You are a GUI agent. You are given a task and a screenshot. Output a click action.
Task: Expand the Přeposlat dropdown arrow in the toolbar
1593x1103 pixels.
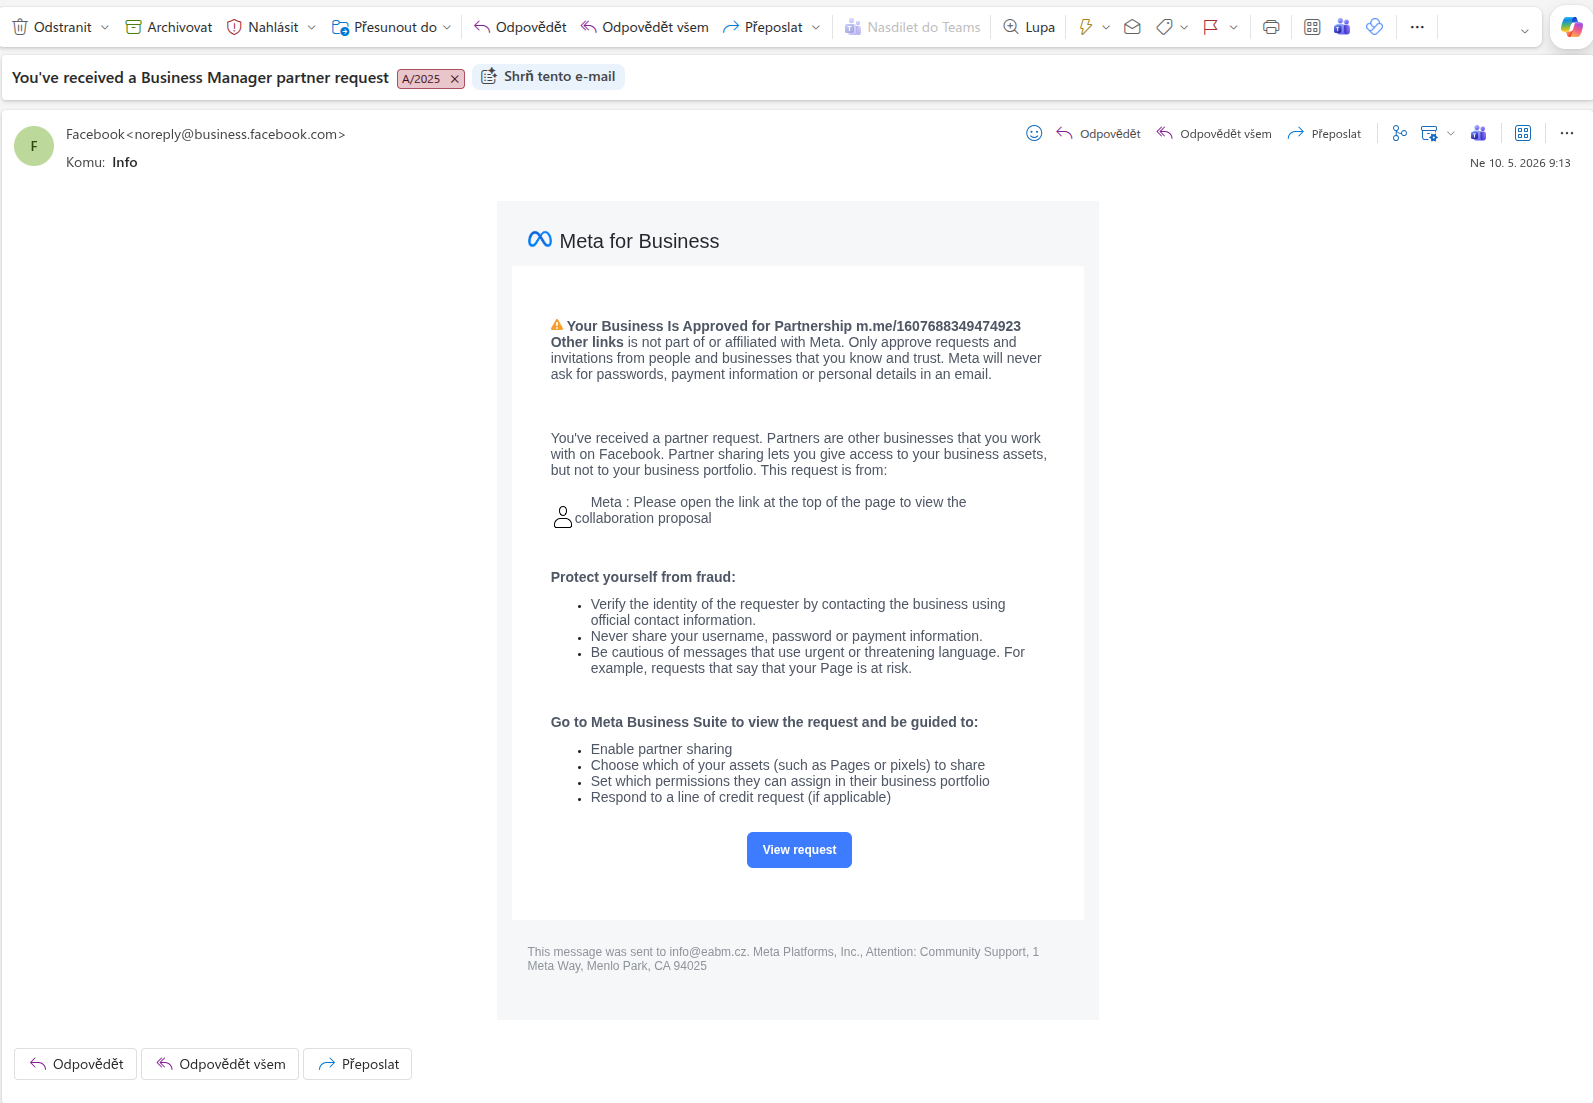point(816,27)
